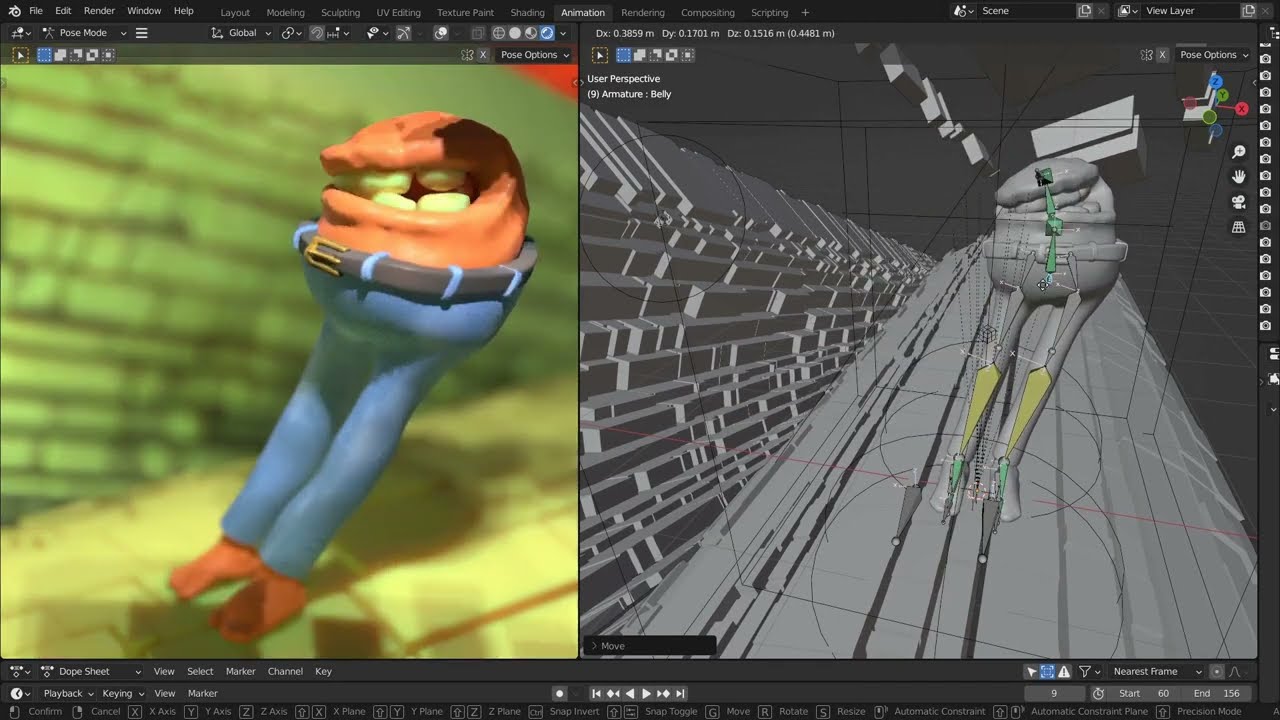Click the Blender logo menu icon
1280x720 pixels.
(14, 10)
